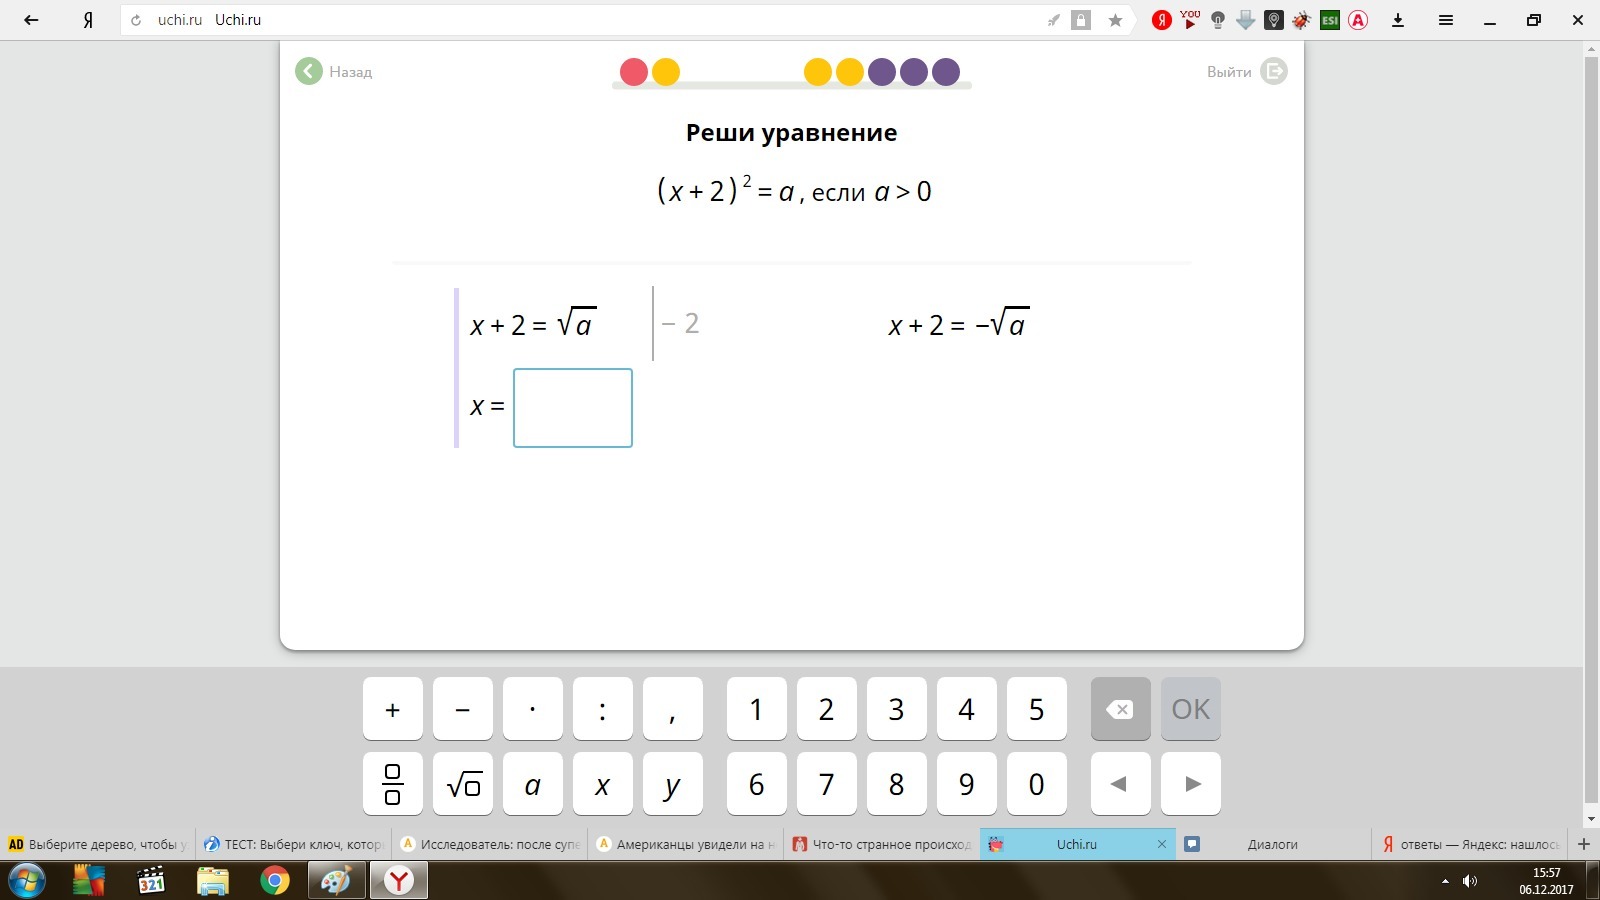Select the fraction key on the keypad
The height and width of the screenshot is (900, 1600).
click(x=393, y=784)
